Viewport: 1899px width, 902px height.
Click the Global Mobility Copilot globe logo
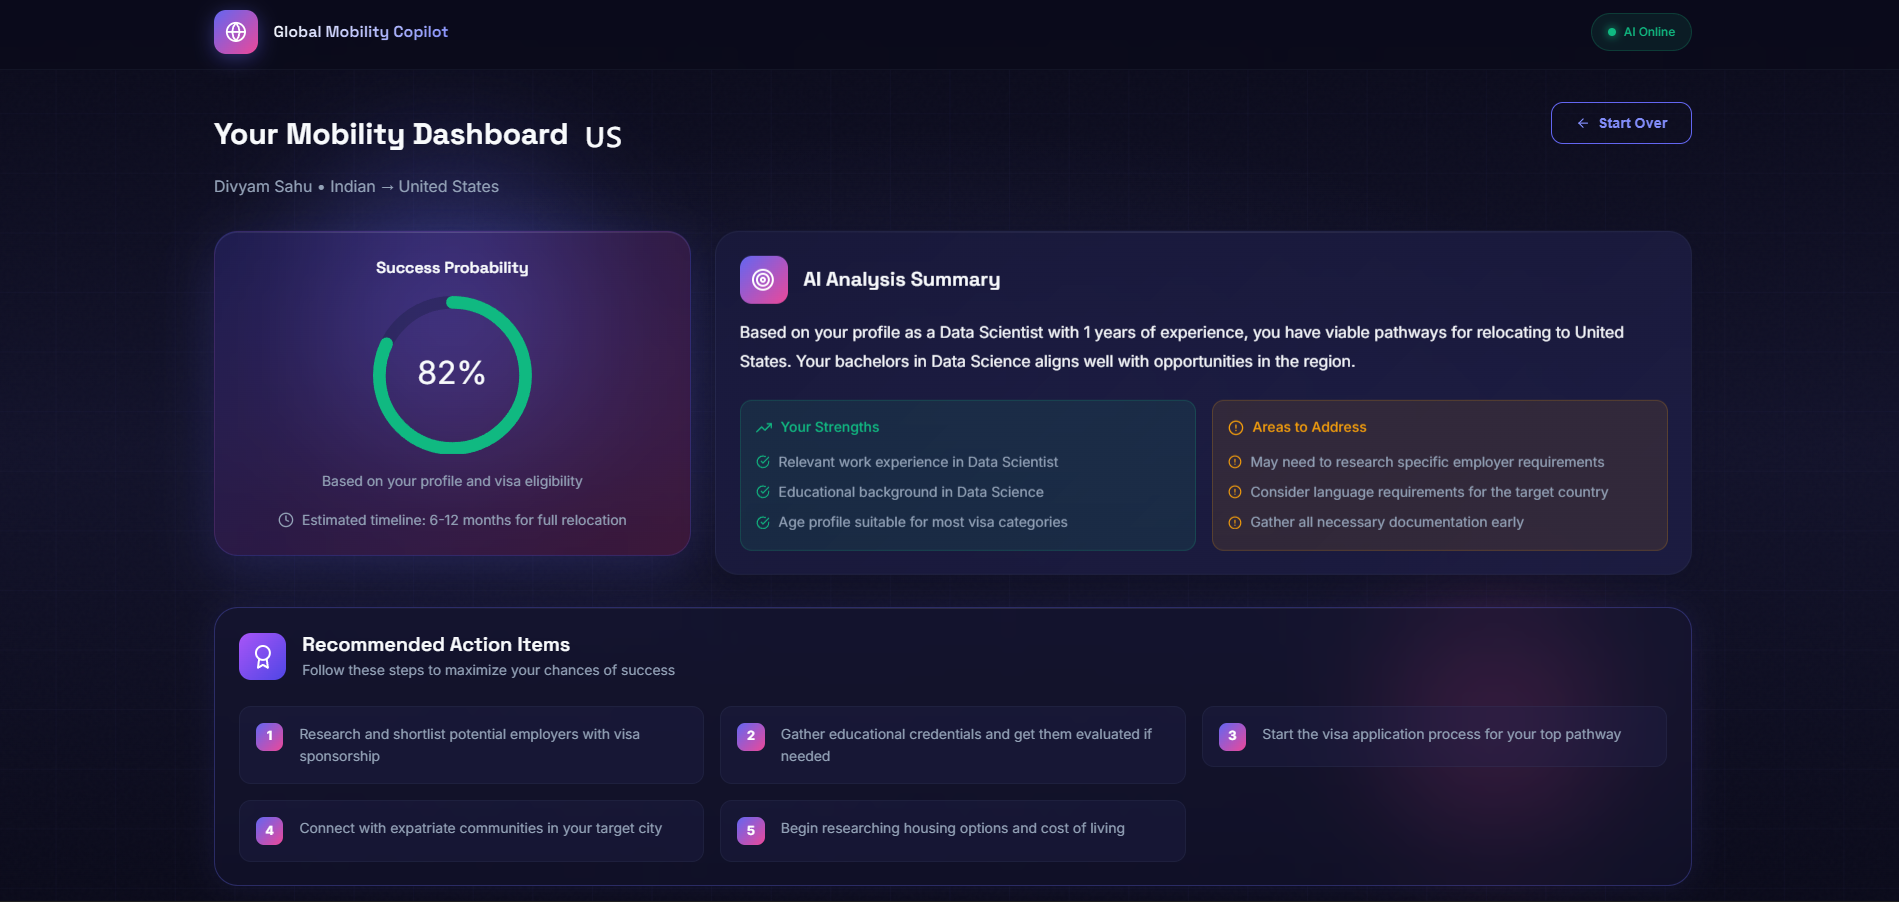tap(236, 32)
